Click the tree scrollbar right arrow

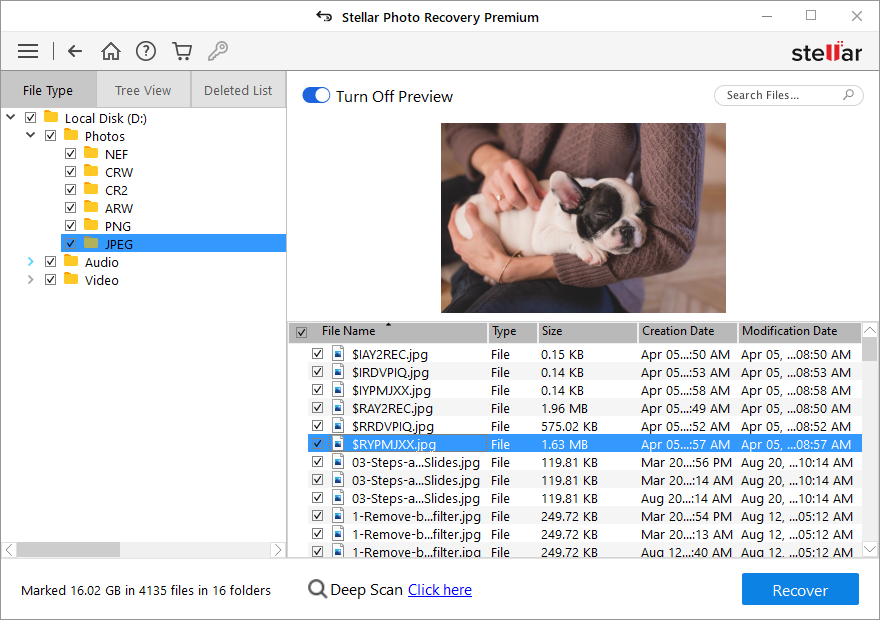click(x=277, y=549)
